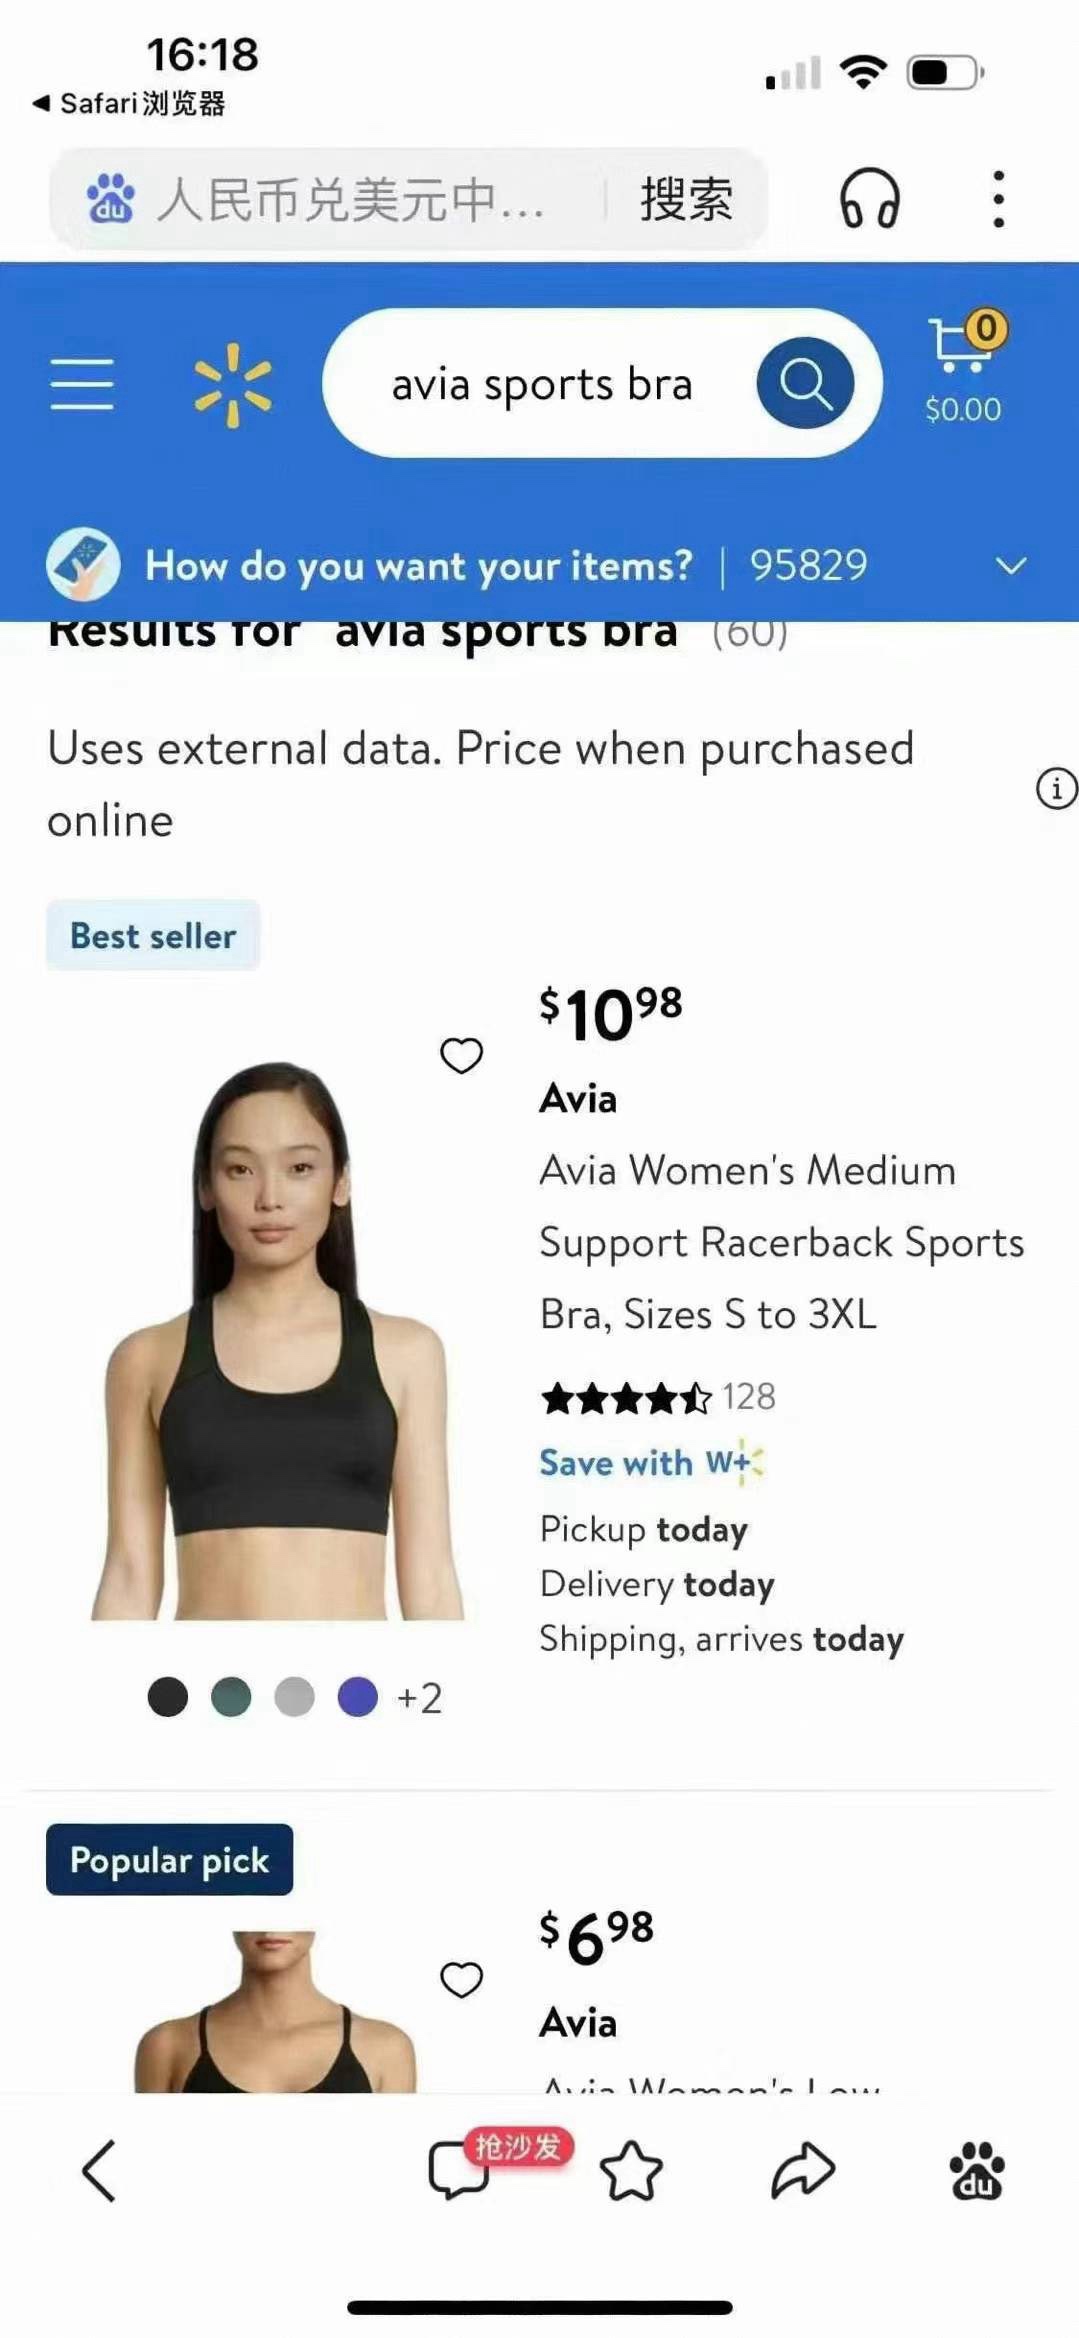The width and height of the screenshot is (1079, 2338).
Task: Tap the browser back arrow
Action: [x=99, y=2170]
